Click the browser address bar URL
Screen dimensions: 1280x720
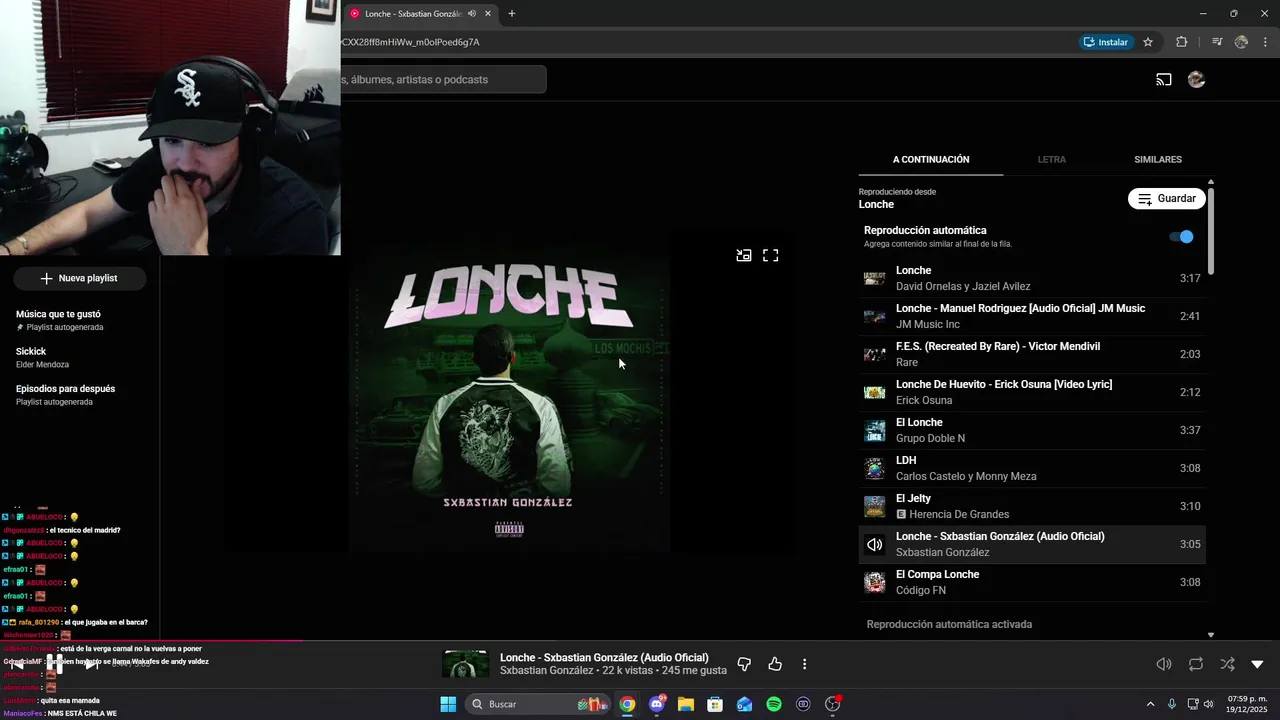tap(411, 42)
